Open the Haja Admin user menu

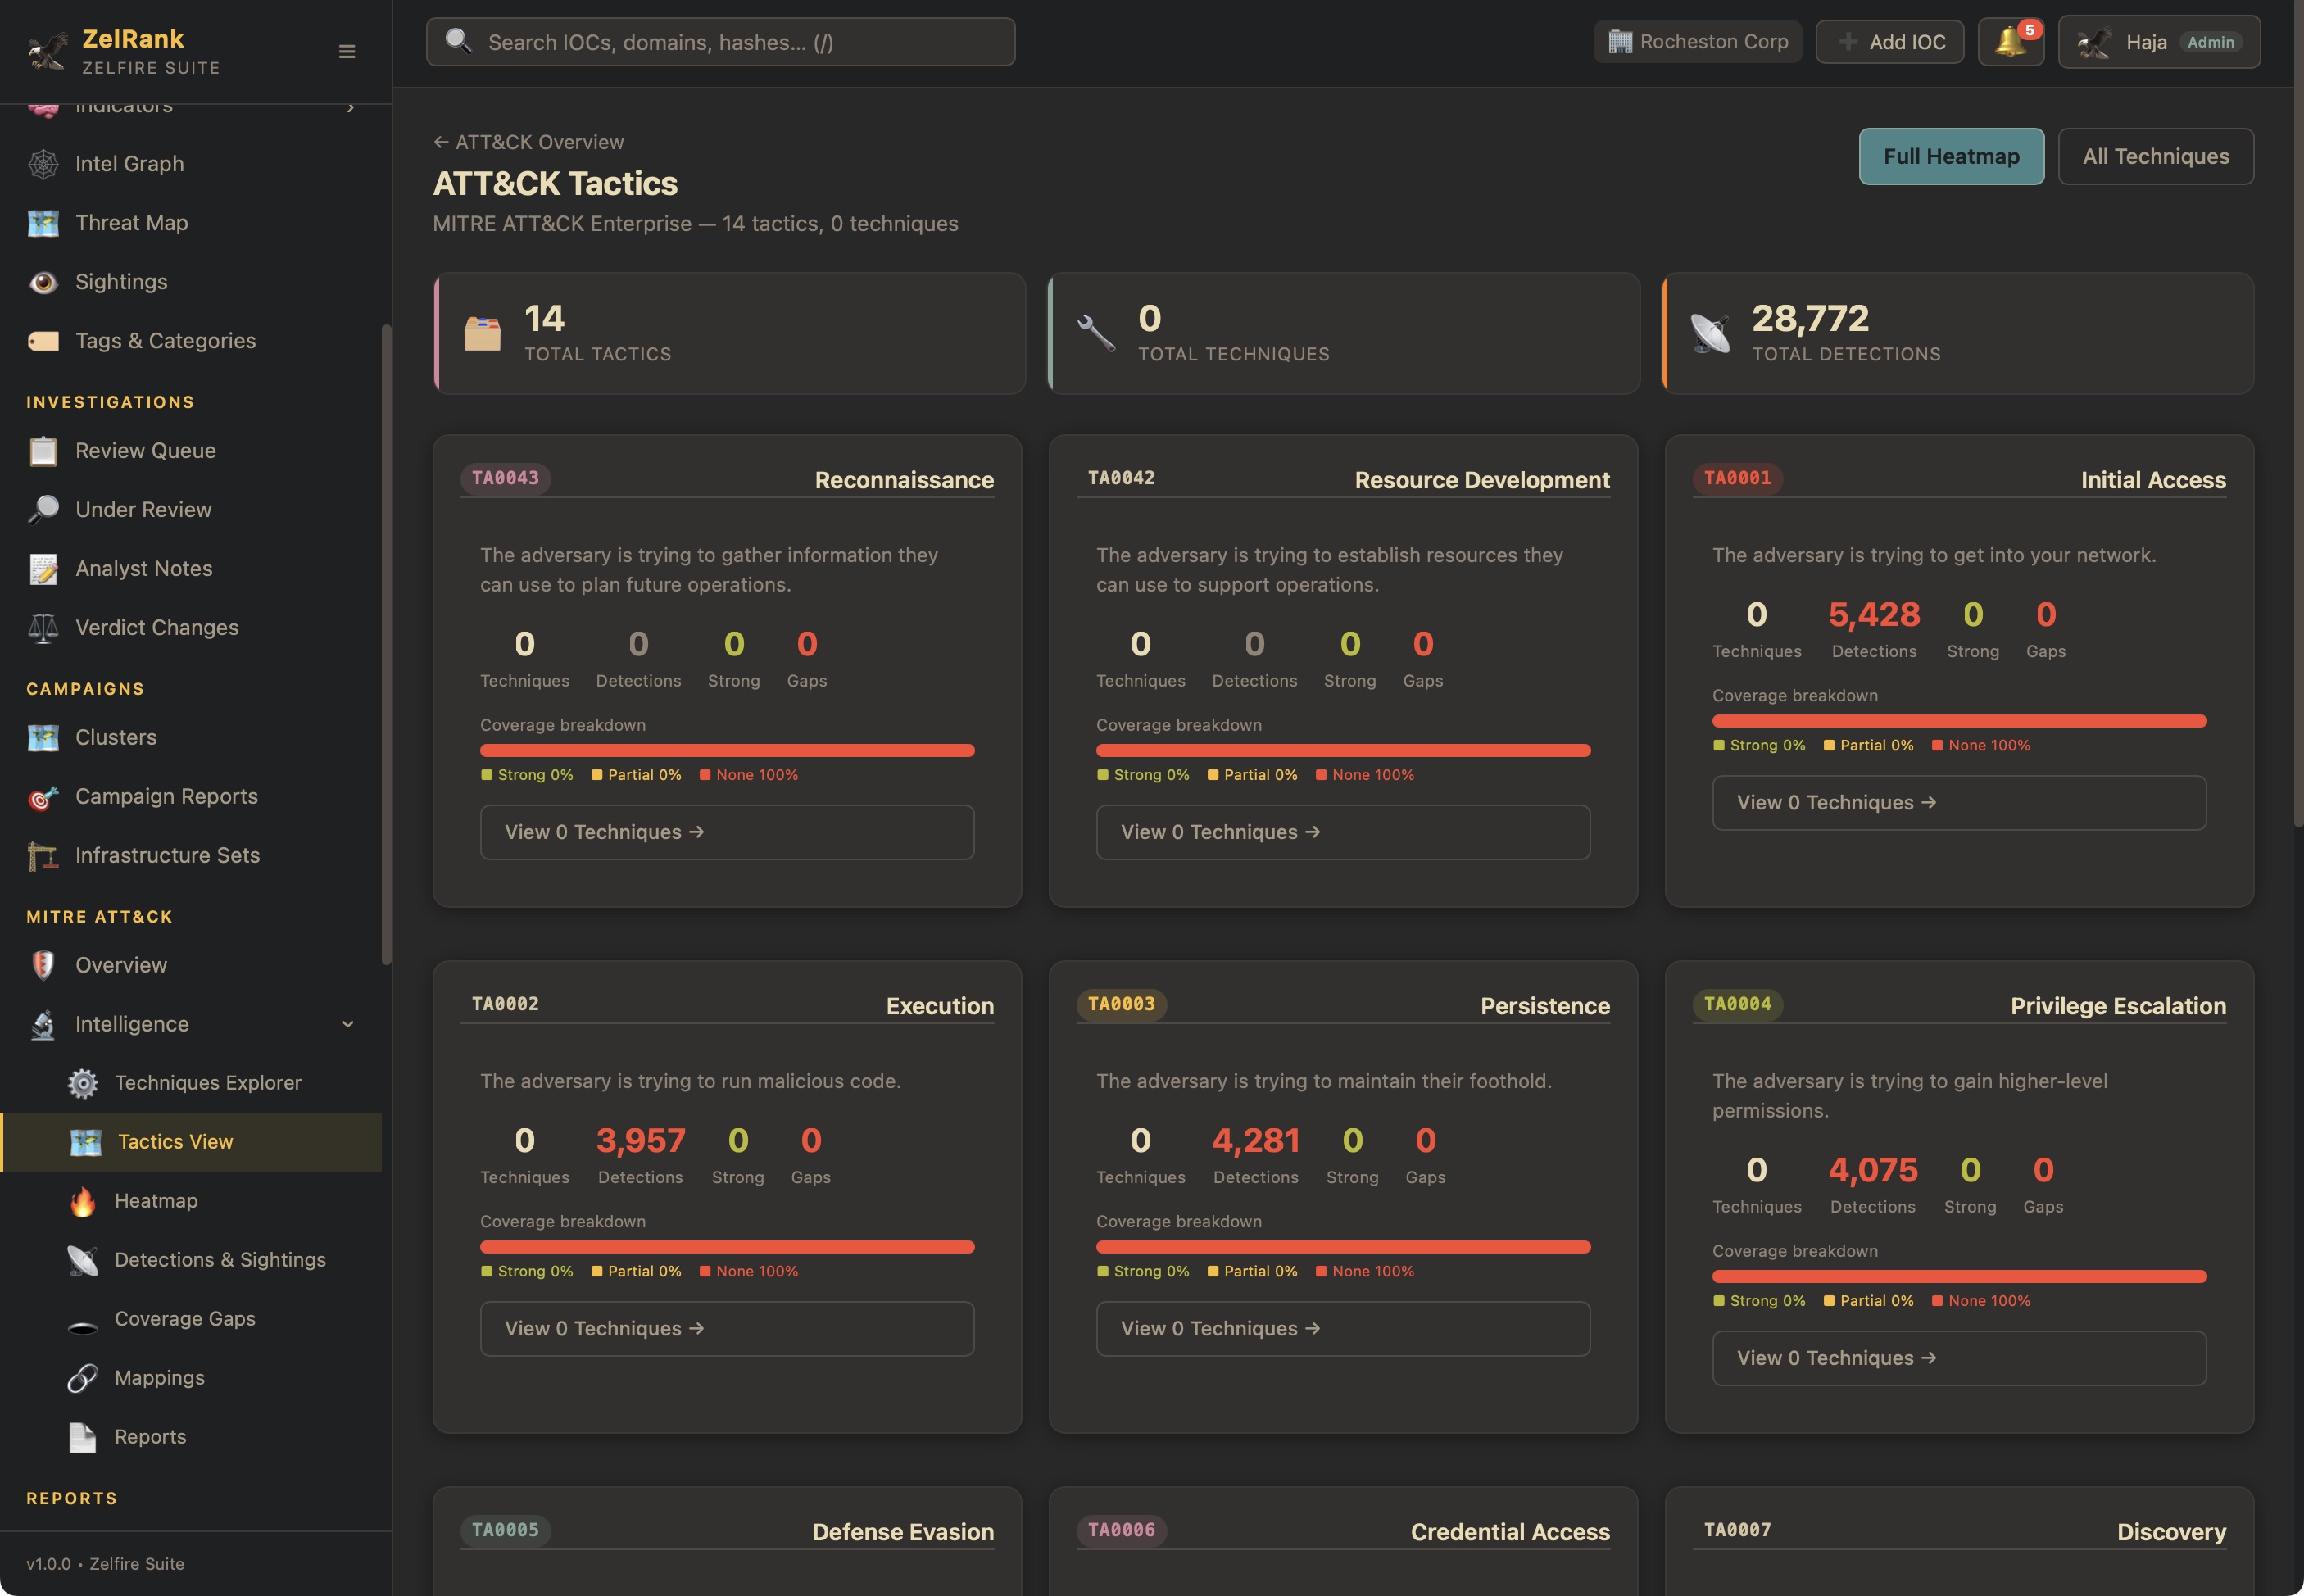click(2158, 42)
